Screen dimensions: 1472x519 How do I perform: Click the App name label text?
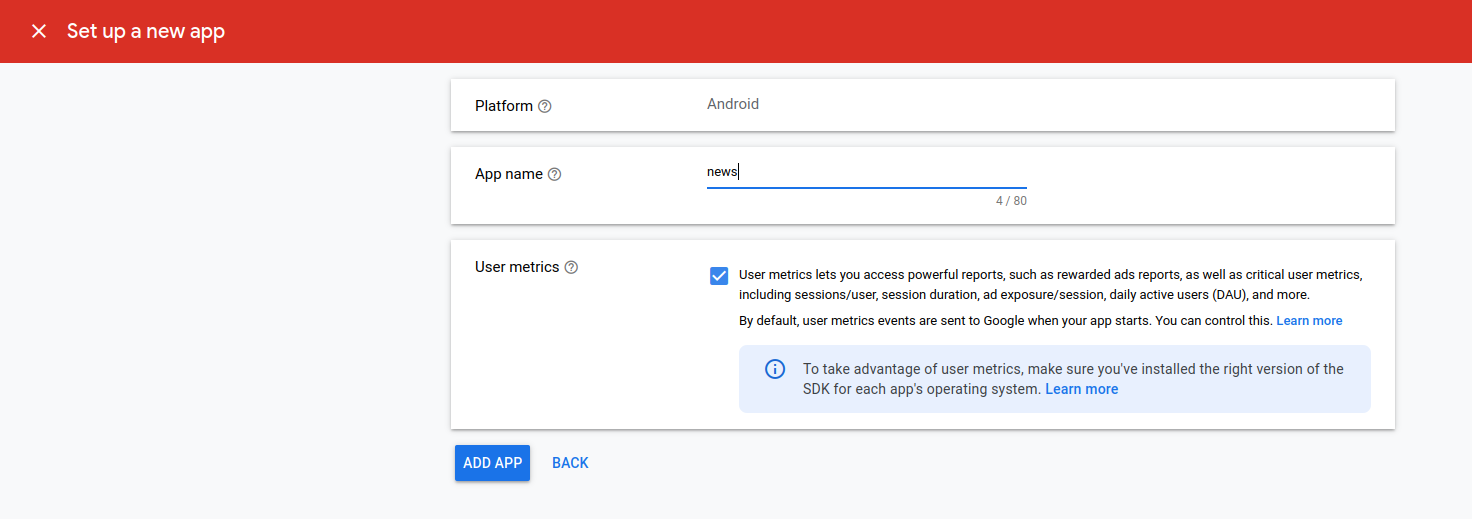509,174
